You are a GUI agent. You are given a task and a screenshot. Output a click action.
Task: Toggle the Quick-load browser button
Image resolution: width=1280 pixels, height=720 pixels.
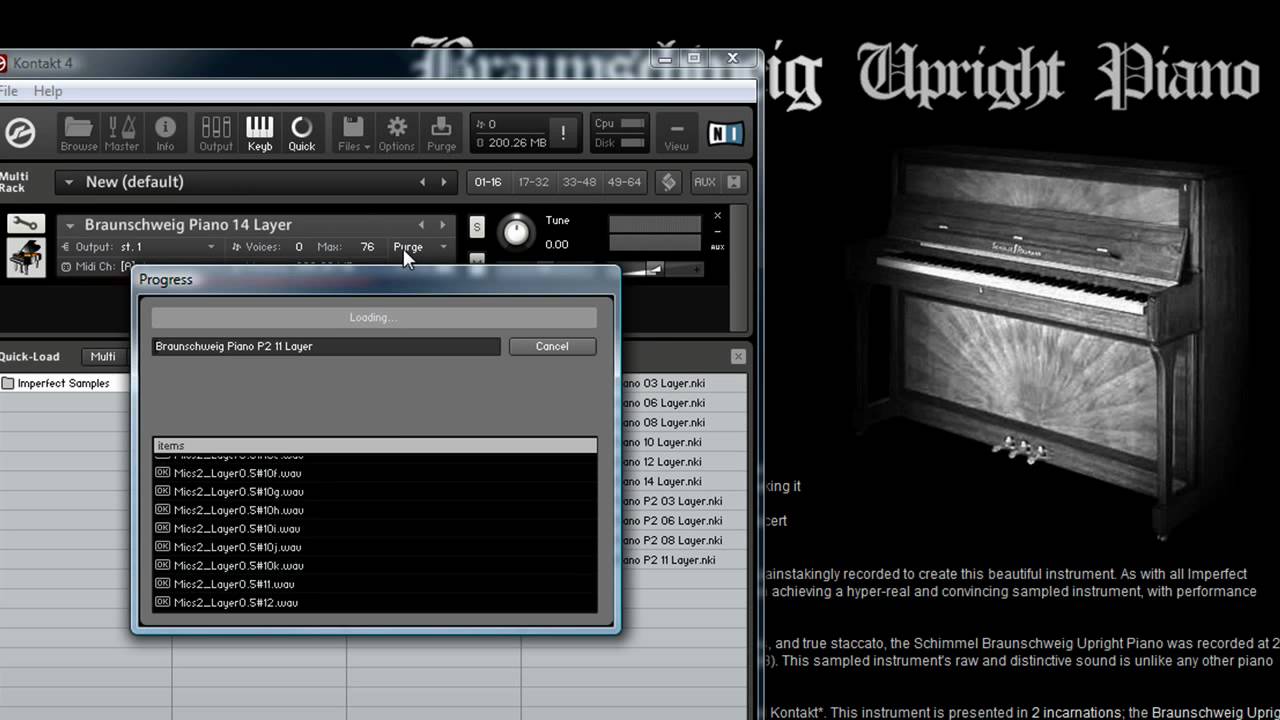coord(301,133)
